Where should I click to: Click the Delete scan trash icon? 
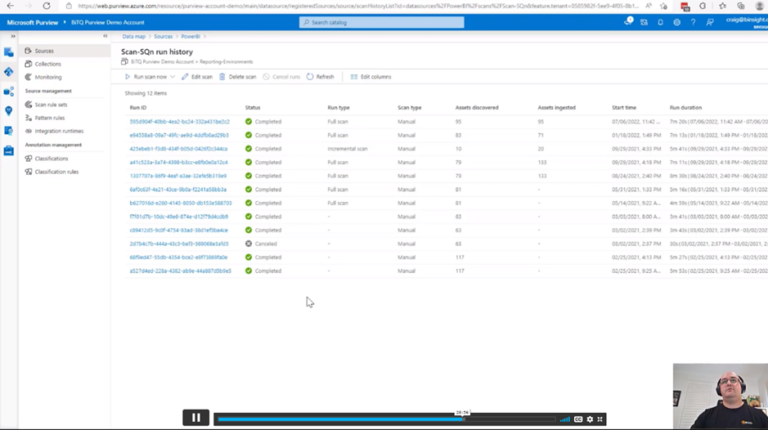tap(223, 76)
